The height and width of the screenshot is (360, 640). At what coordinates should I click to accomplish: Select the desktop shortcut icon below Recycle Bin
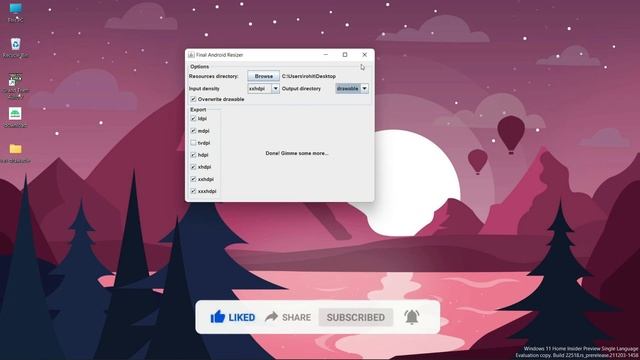pyautogui.click(x=16, y=86)
